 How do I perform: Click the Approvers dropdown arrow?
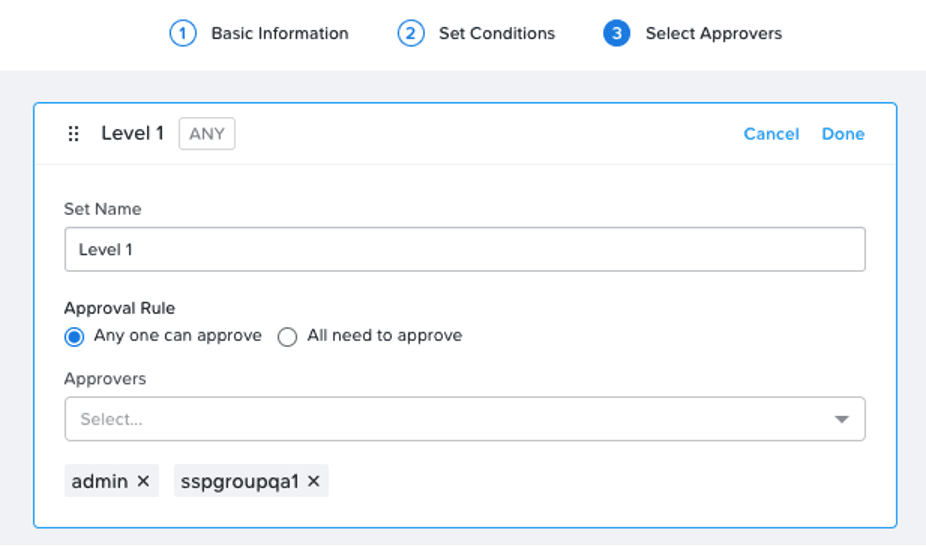[842, 420]
